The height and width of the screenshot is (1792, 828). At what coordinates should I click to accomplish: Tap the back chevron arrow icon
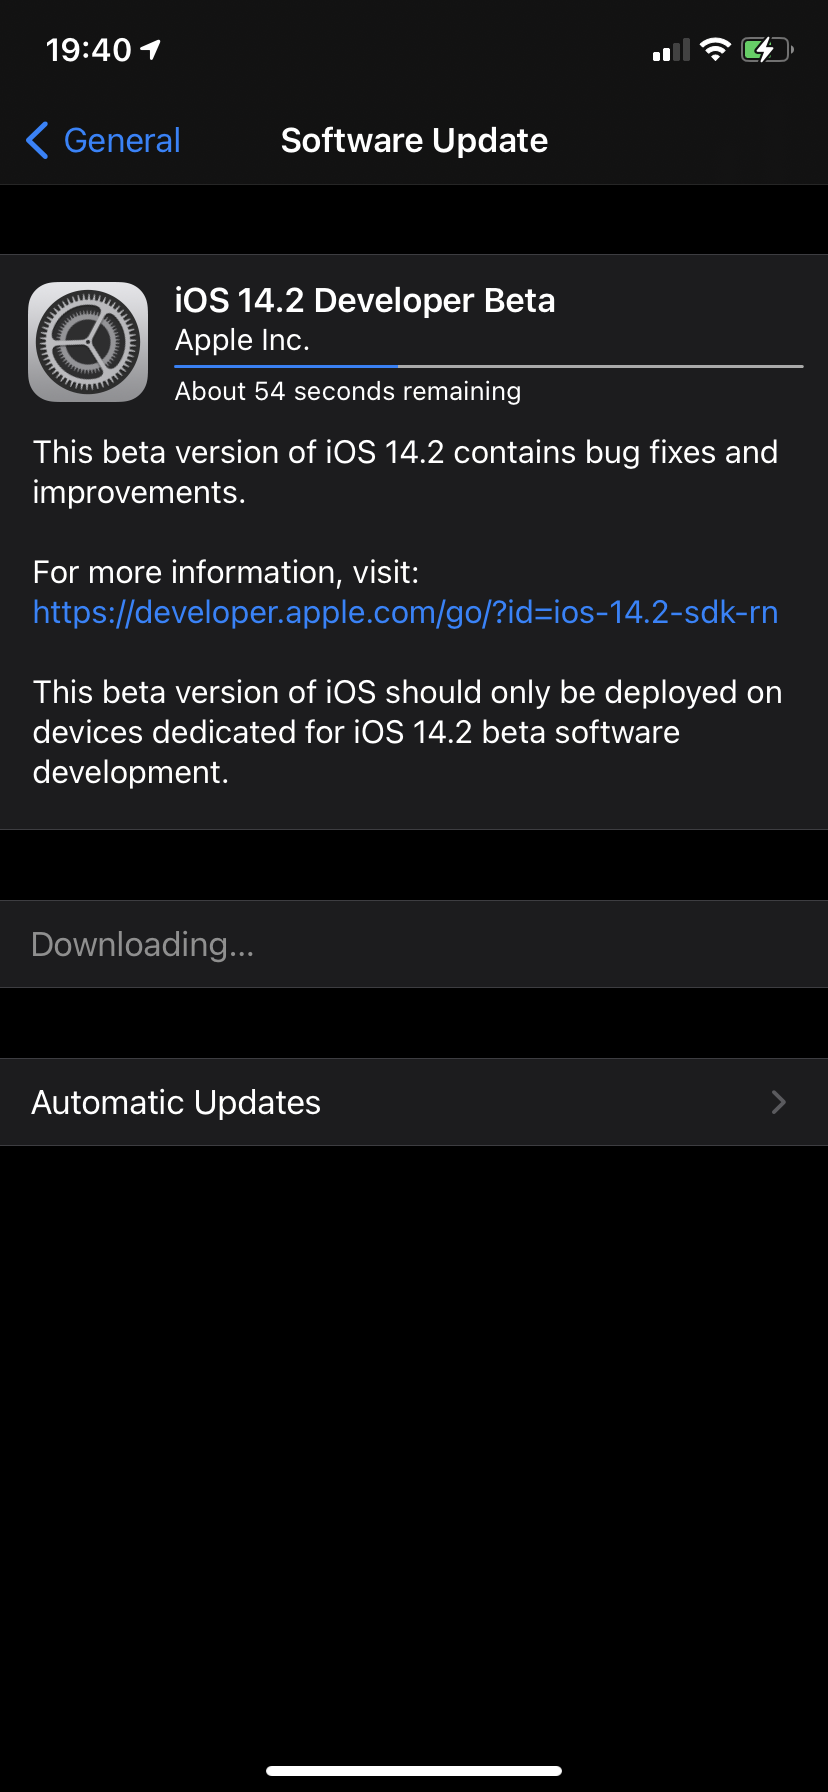click(x=37, y=141)
